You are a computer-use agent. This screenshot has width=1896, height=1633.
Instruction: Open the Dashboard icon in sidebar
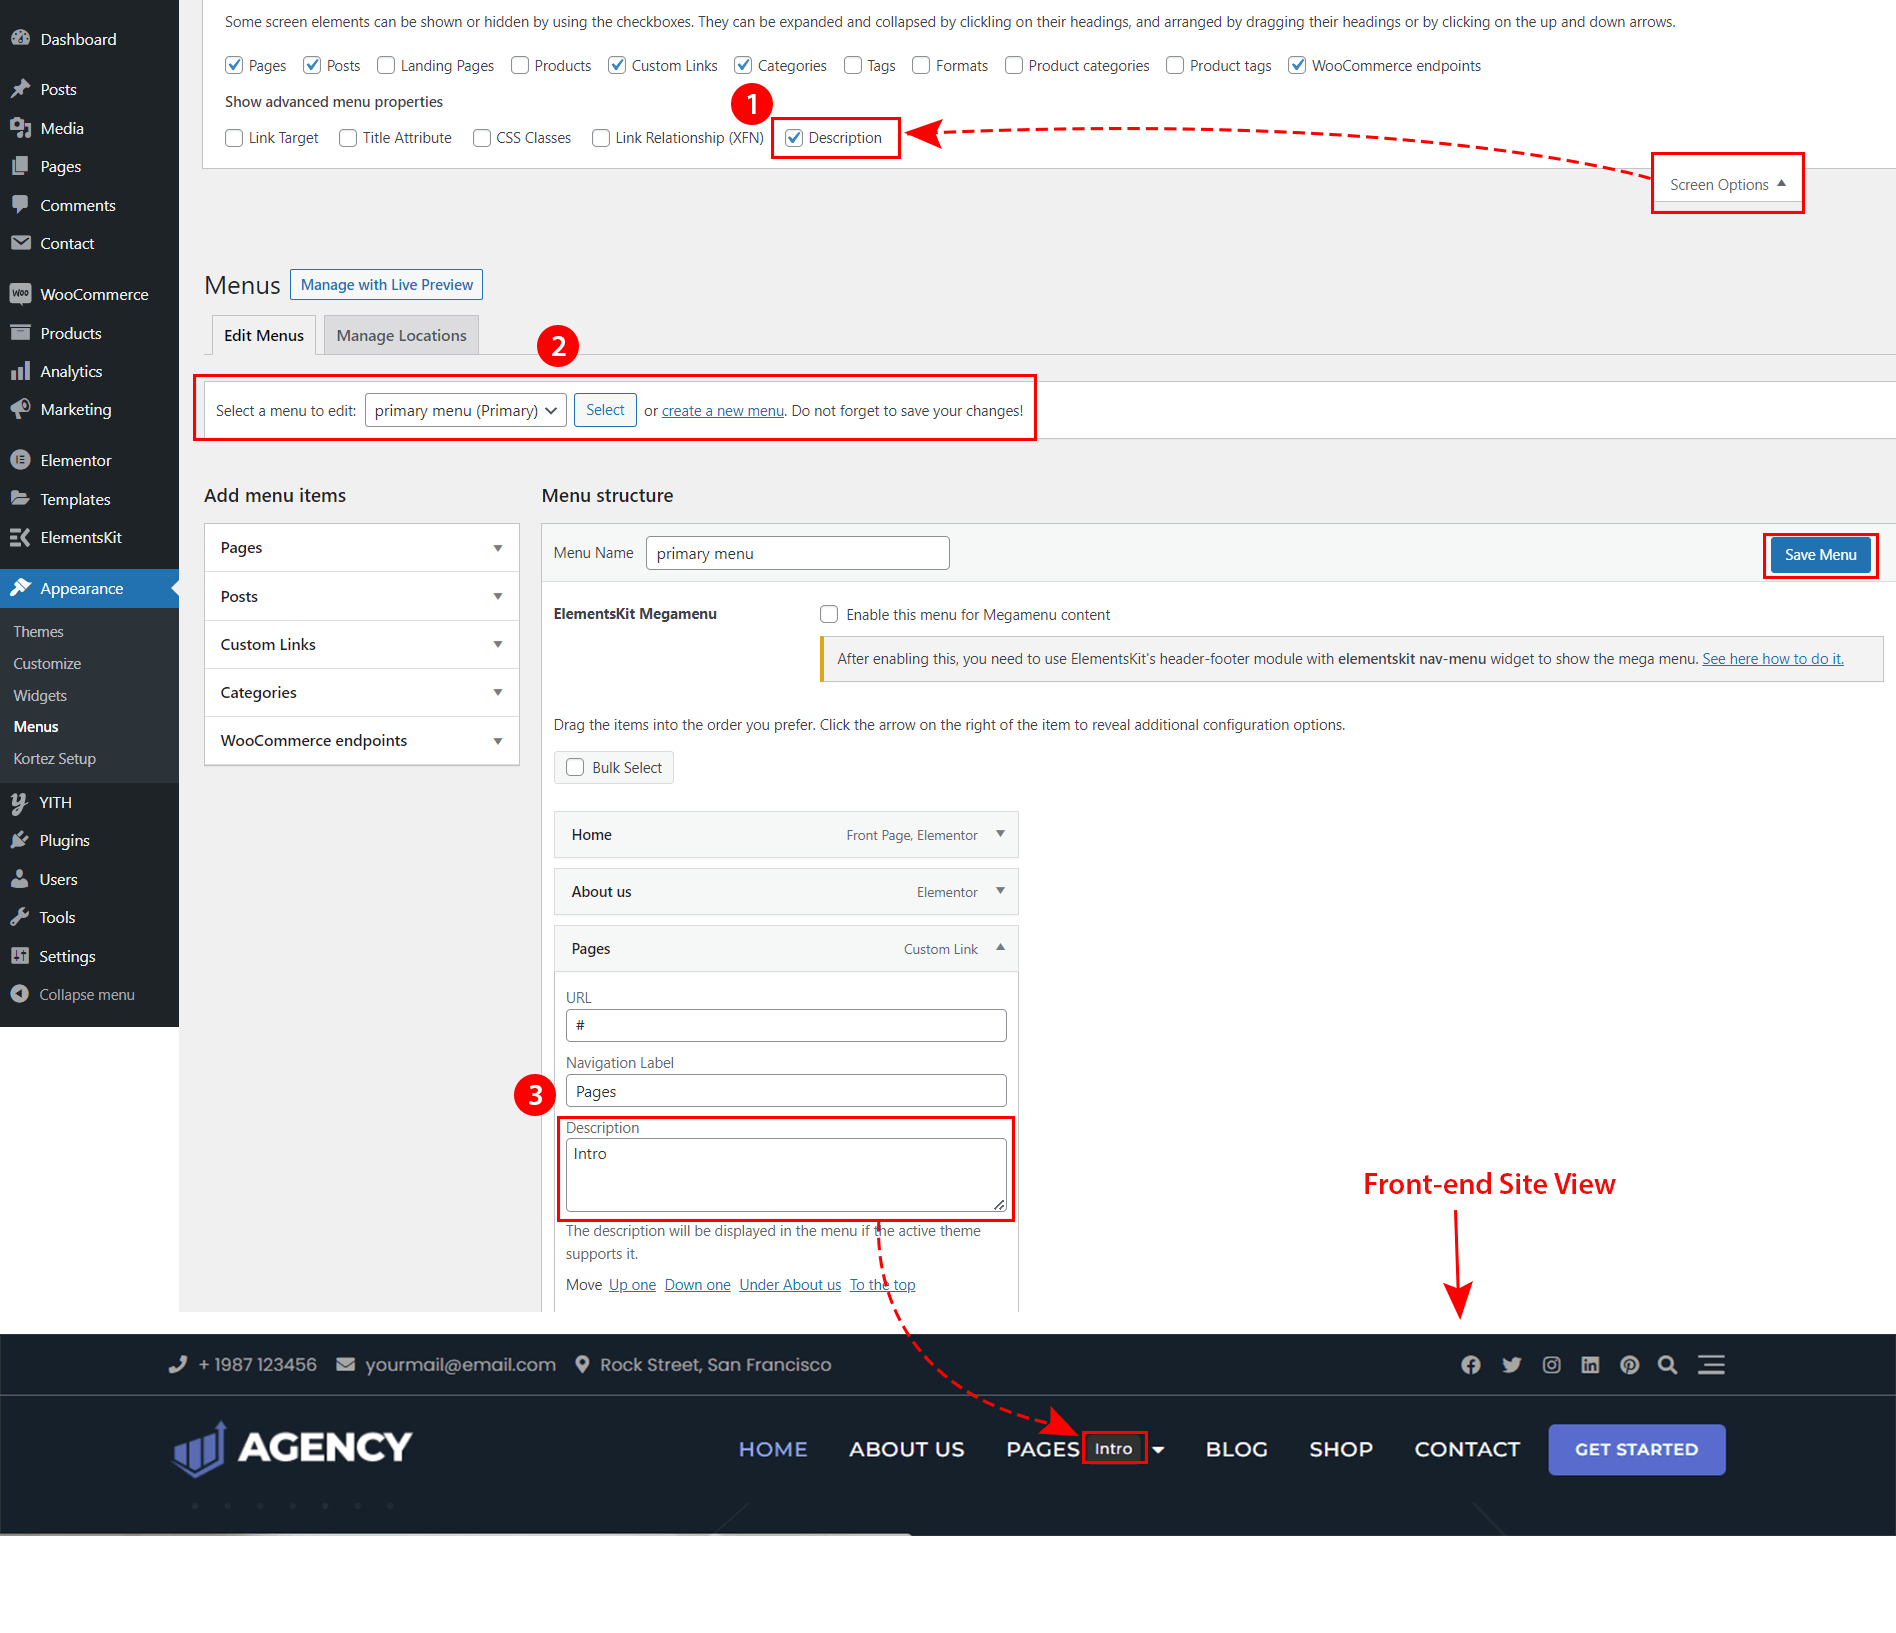tap(20, 39)
